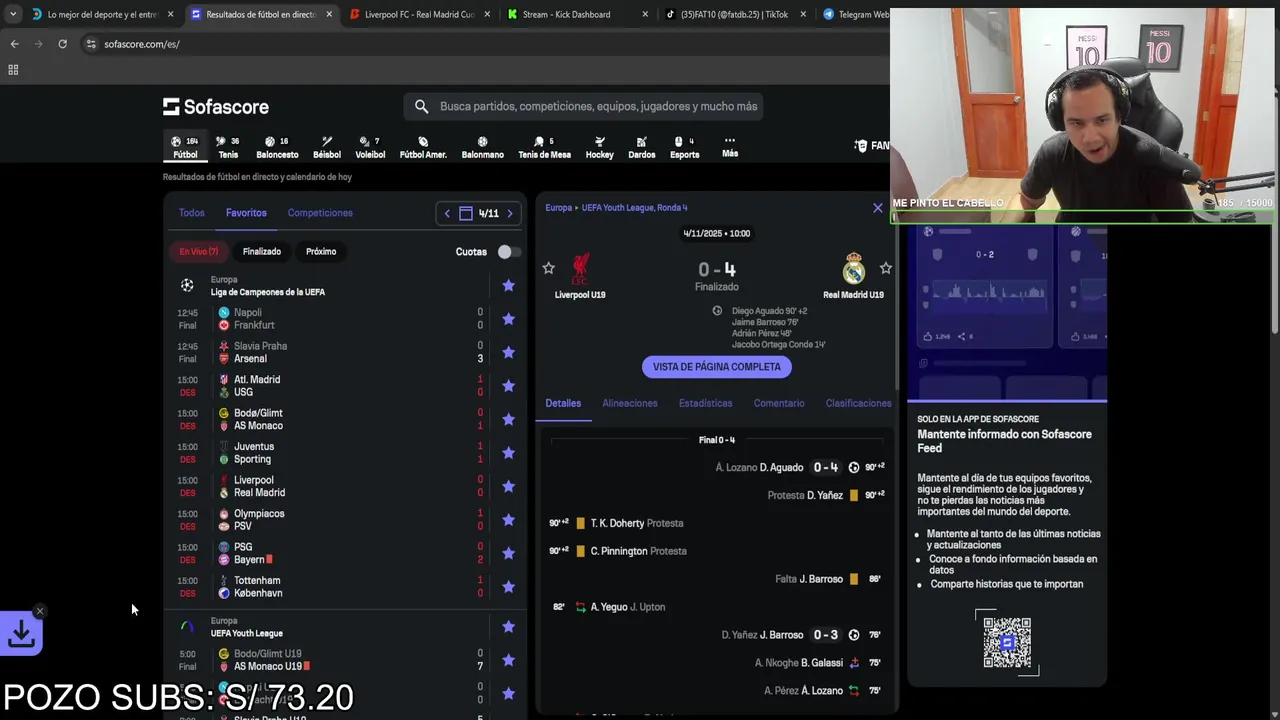This screenshot has height=720, width=1280.
Task: Open the browser tab search dropdown
Action: pyautogui.click(x=12, y=15)
